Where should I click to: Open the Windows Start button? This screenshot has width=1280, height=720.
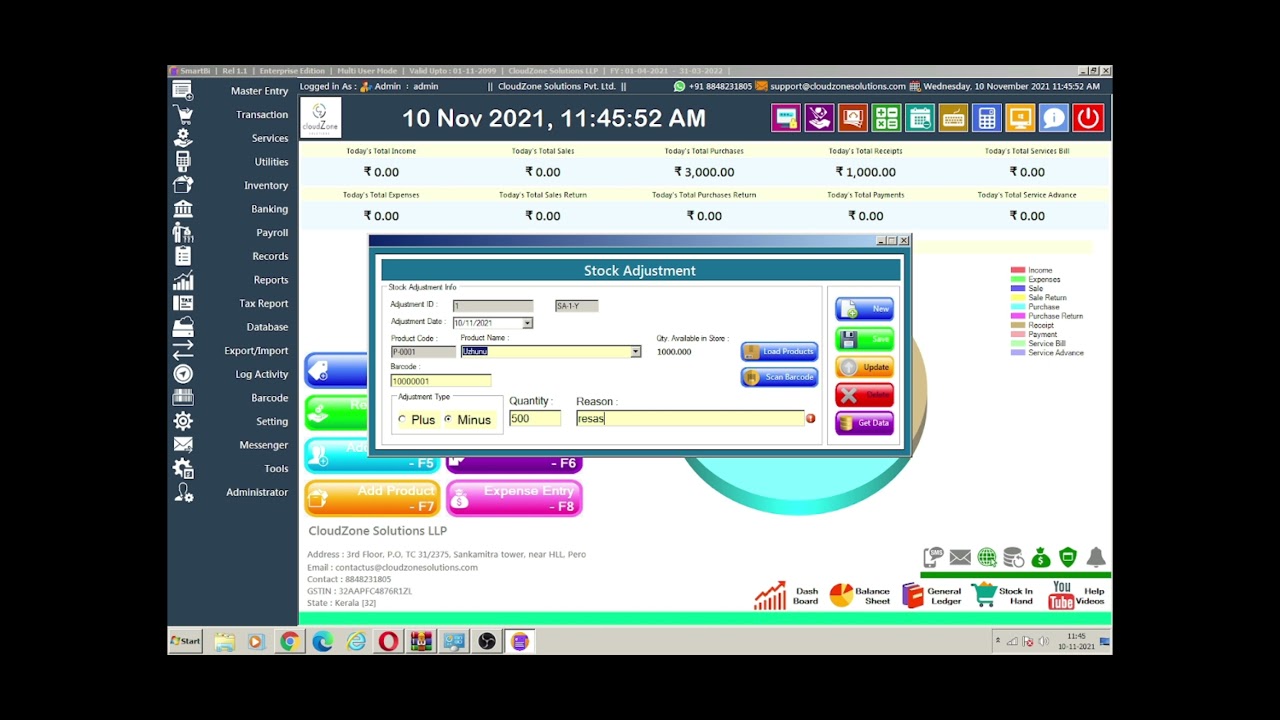(x=185, y=641)
